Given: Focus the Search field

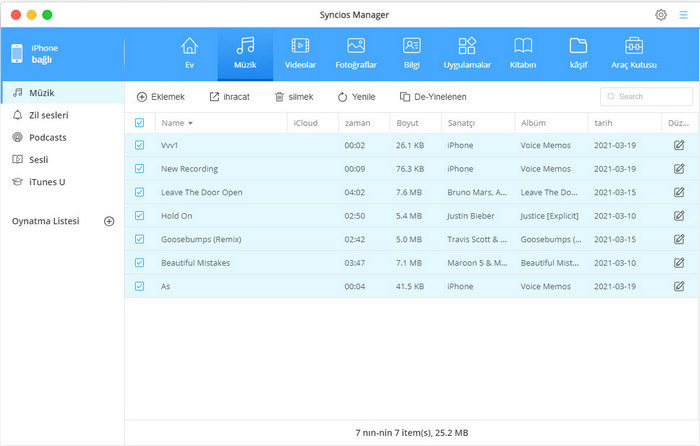Looking at the screenshot, I should (x=646, y=96).
